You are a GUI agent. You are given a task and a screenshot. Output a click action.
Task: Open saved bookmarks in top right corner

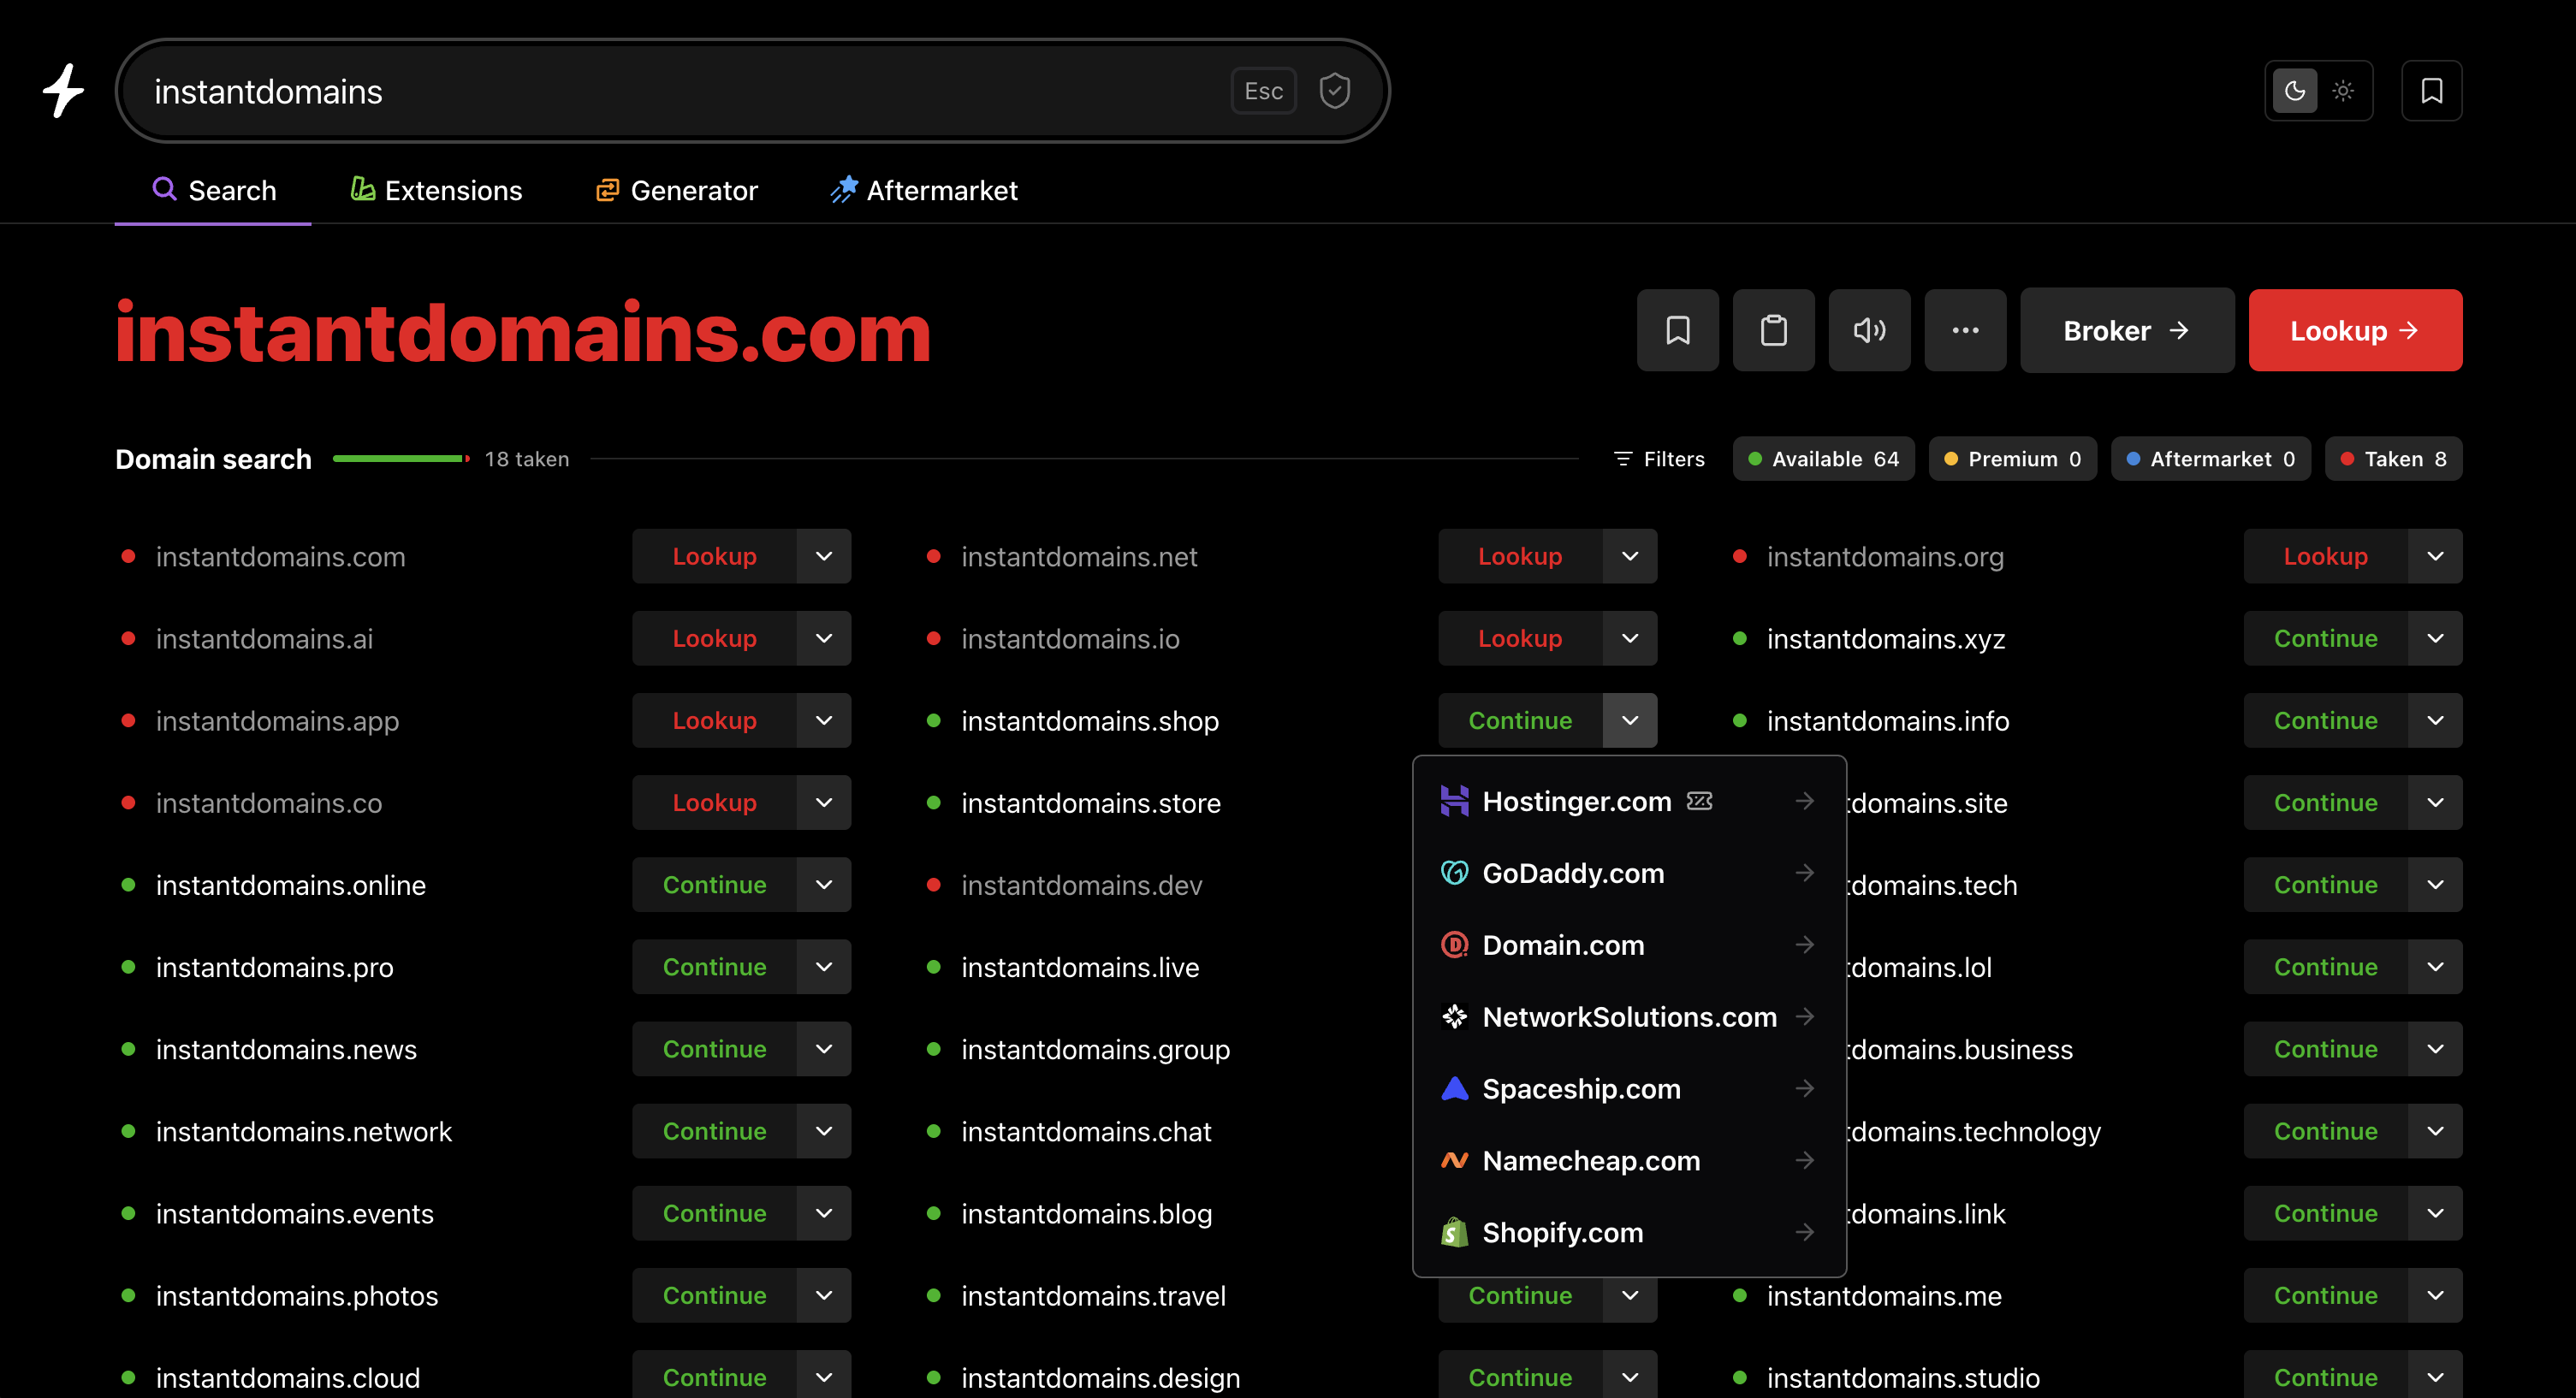(x=2431, y=91)
